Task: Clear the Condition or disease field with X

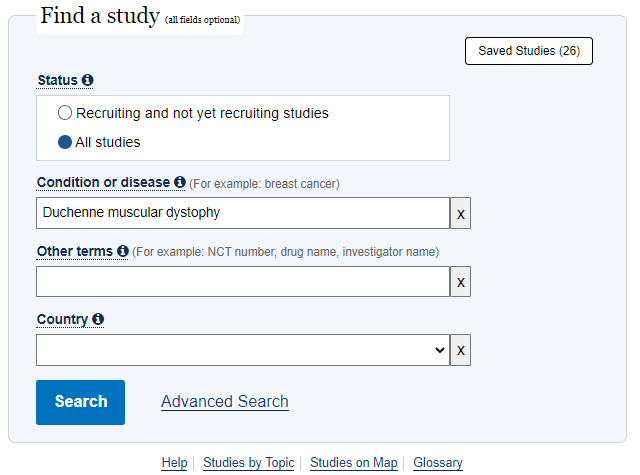Action: (461, 213)
